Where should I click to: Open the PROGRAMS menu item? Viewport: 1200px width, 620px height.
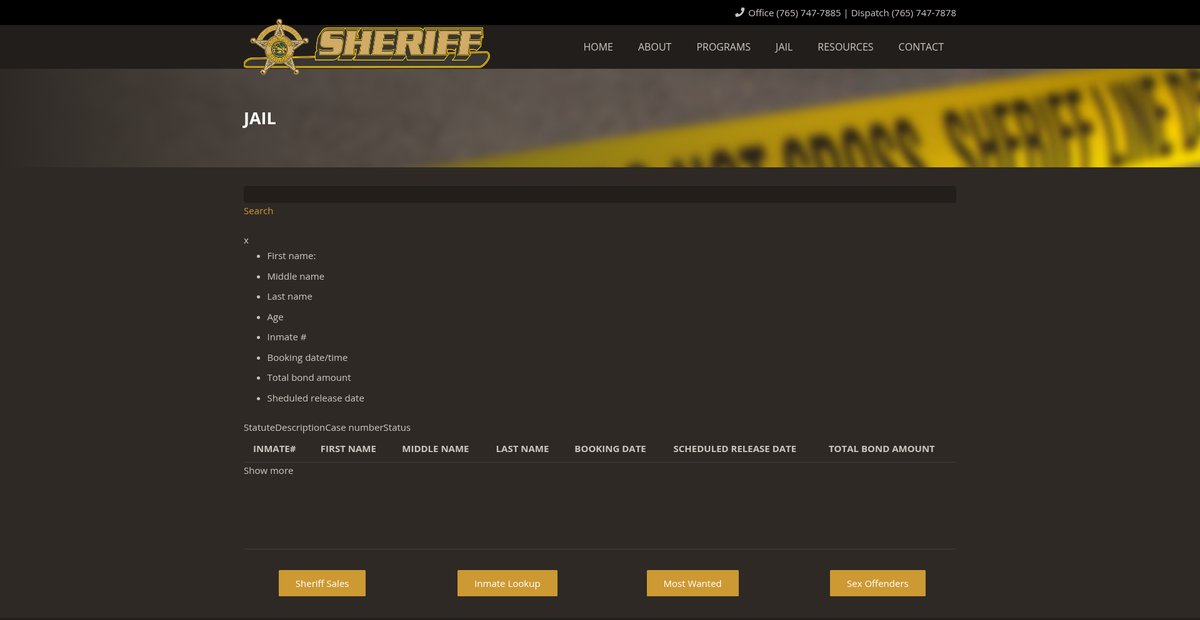click(x=723, y=47)
